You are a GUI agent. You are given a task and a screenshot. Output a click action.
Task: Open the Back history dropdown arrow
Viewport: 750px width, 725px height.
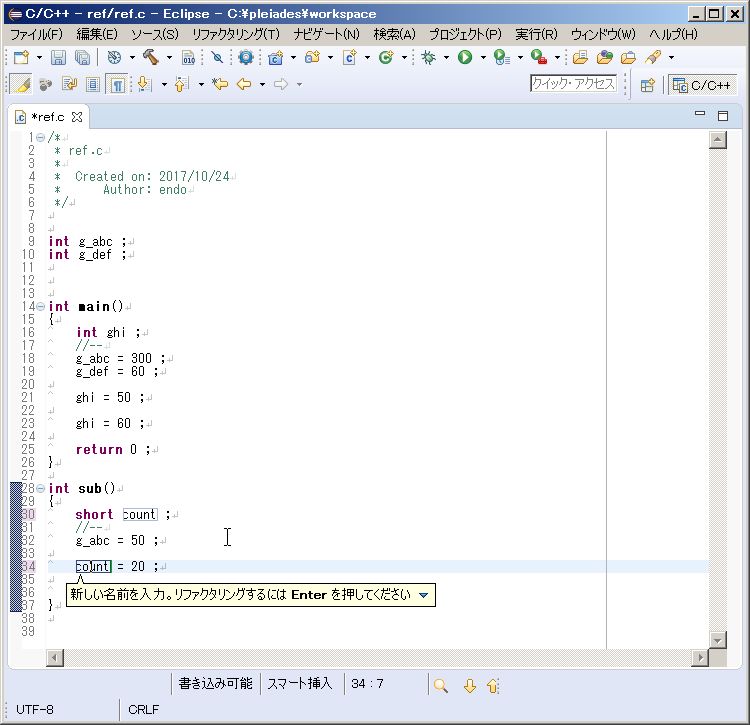(x=262, y=85)
